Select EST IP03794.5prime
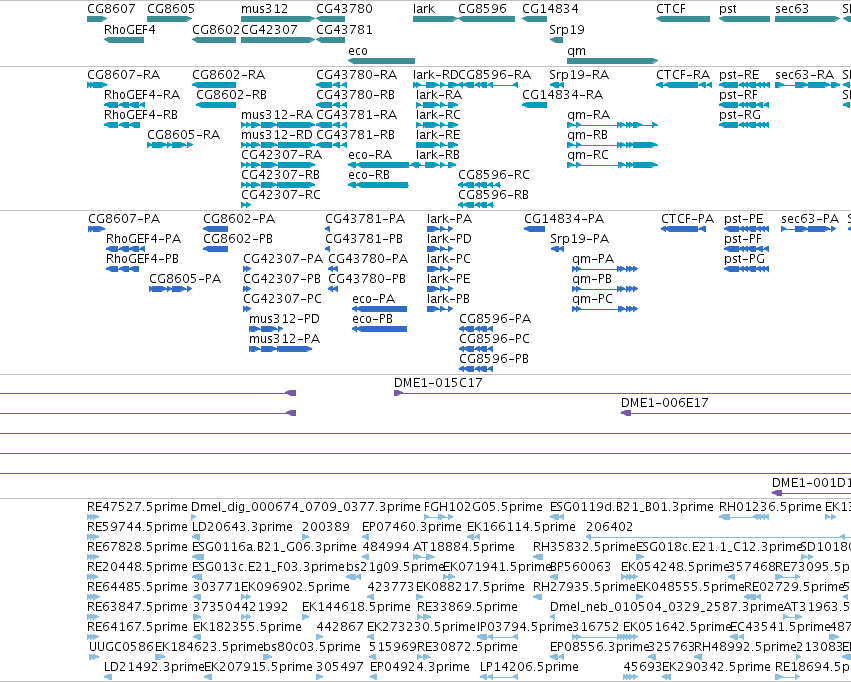Screen dimensions: 851x682 tap(498, 637)
